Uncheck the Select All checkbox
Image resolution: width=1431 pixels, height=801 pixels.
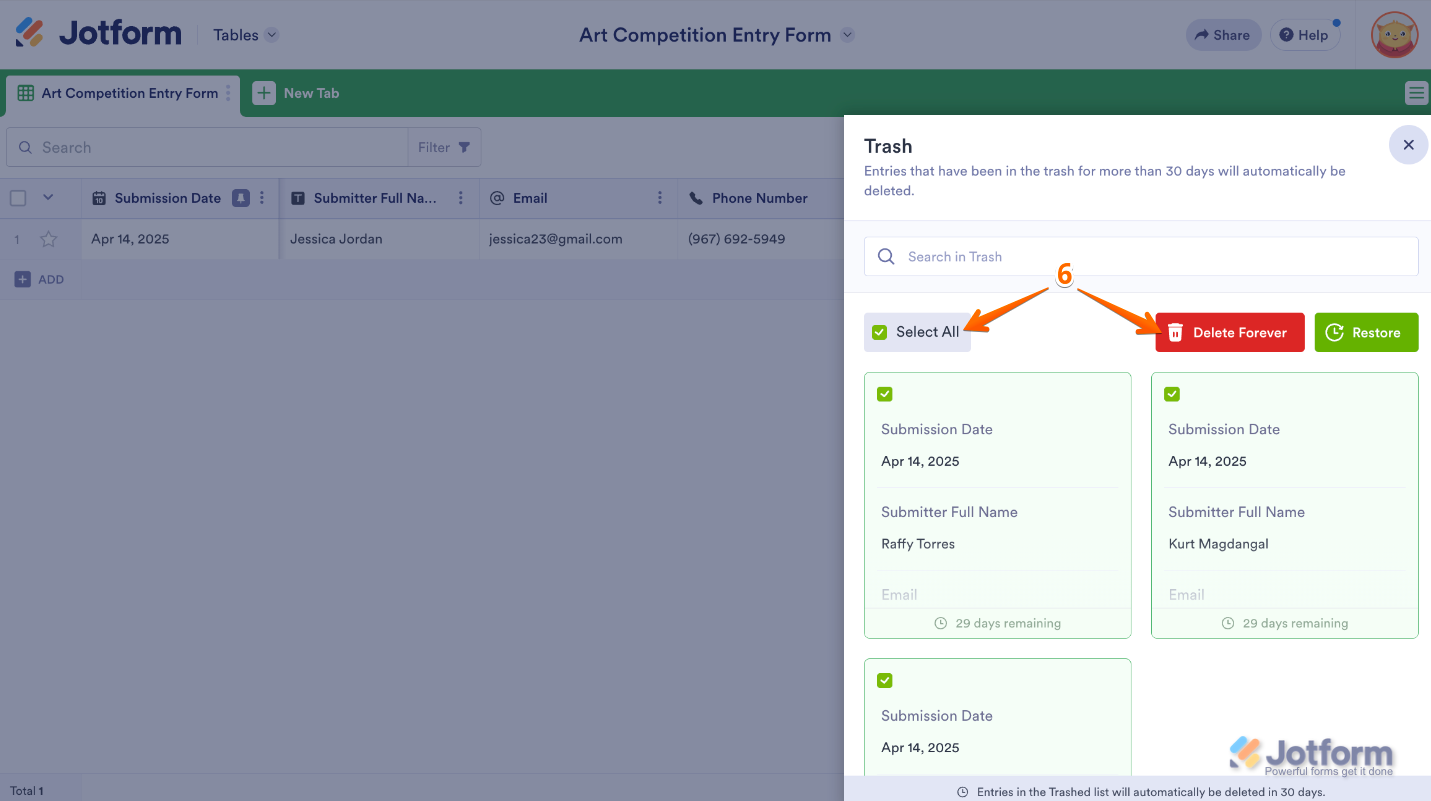tap(880, 332)
